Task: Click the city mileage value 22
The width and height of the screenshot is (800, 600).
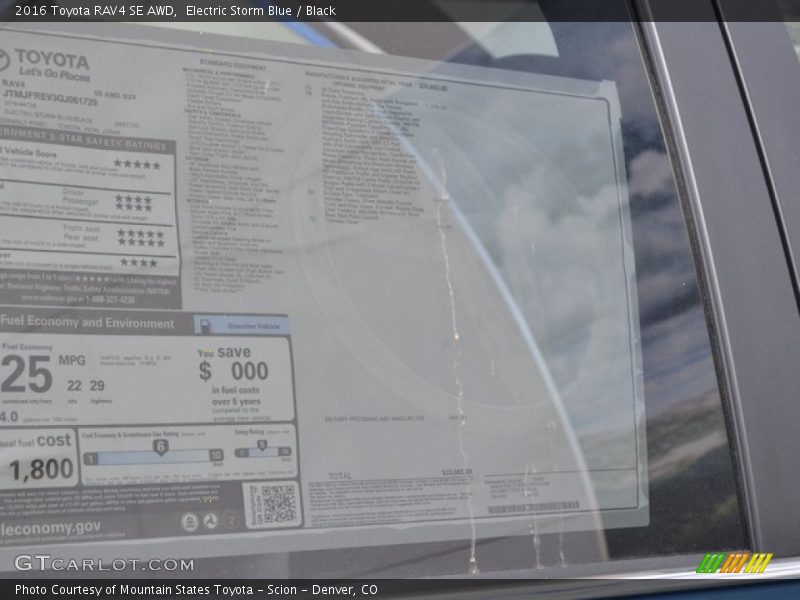Action: coord(74,386)
